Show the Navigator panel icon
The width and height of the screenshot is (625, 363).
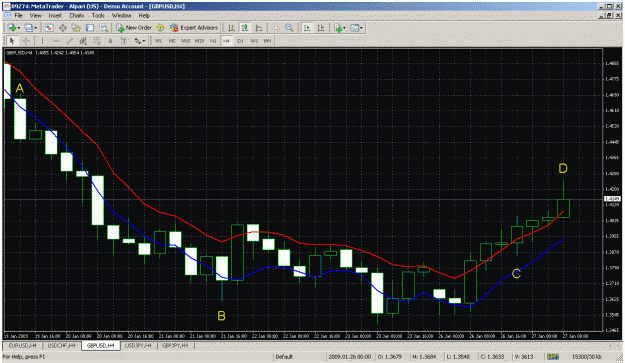(x=76, y=27)
